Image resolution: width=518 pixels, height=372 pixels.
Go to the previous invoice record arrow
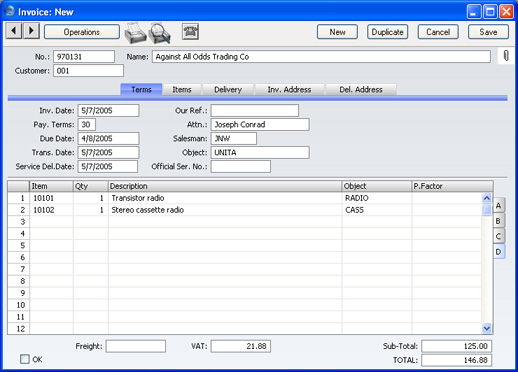(x=14, y=31)
